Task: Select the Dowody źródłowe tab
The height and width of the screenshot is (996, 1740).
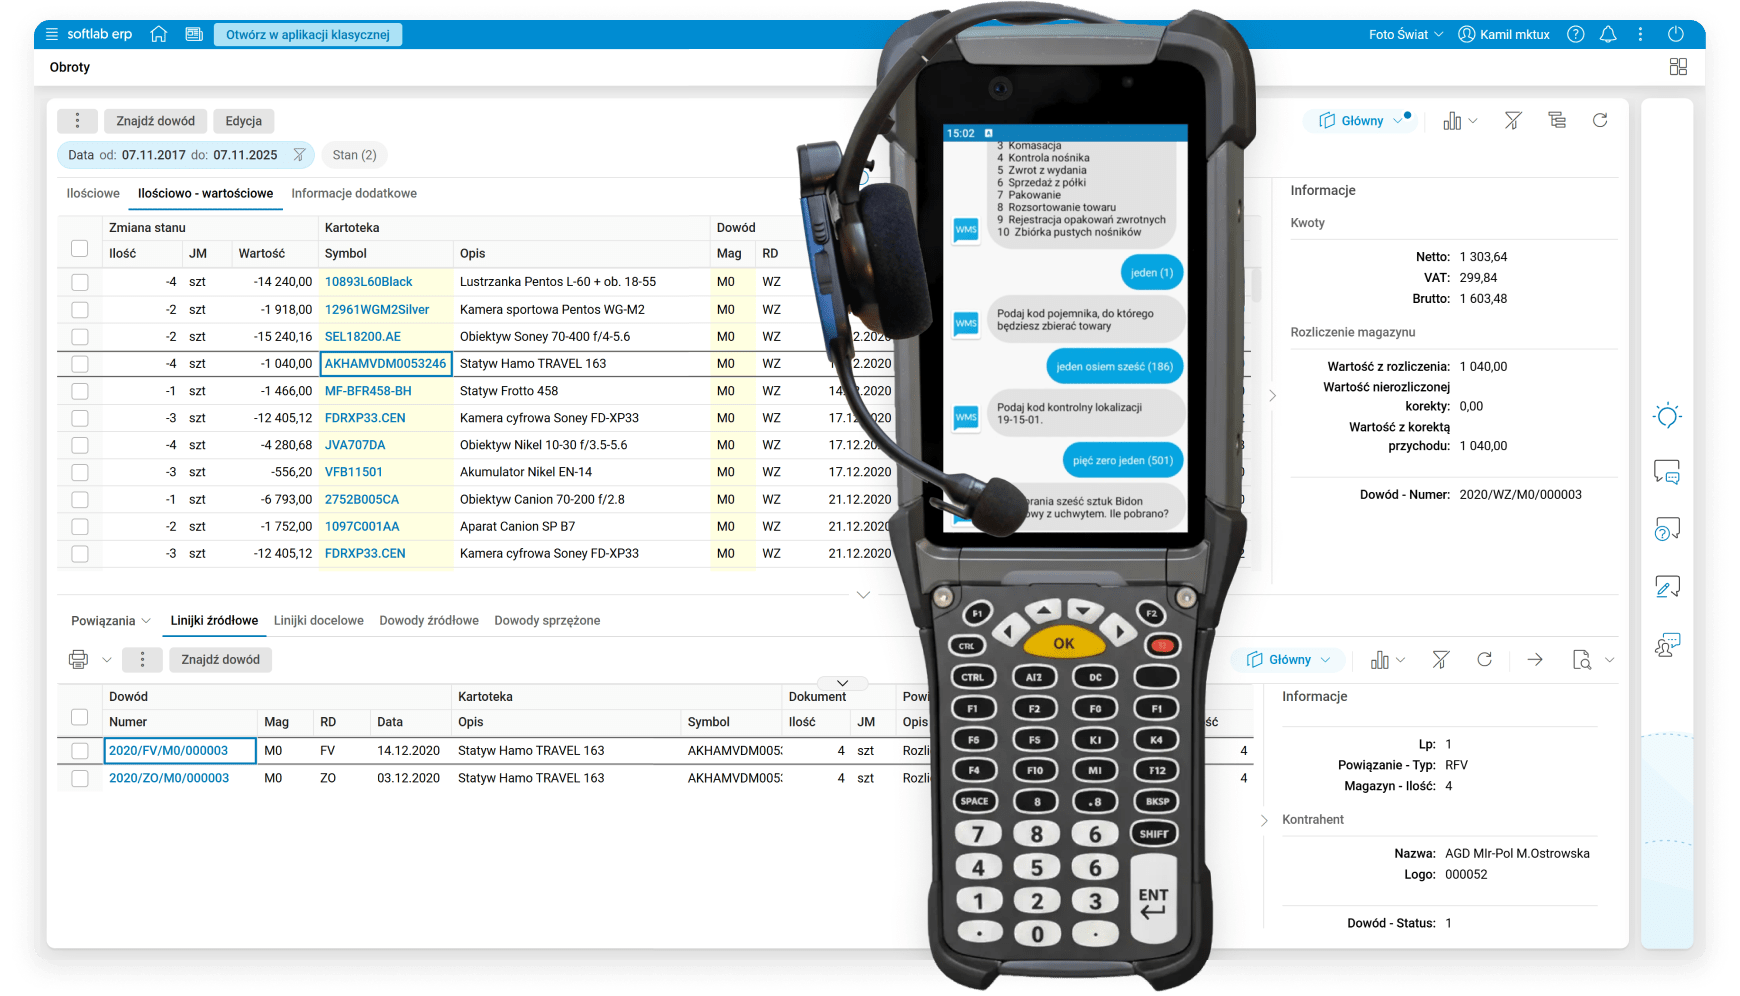Action: point(429,621)
